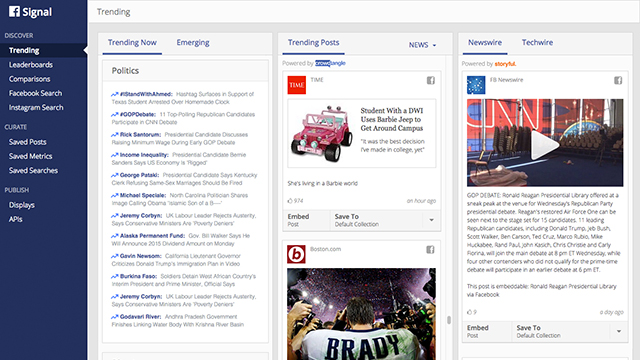The image size is (640, 360).
Task: Save TIME post to Default Collection
Action: (377, 220)
